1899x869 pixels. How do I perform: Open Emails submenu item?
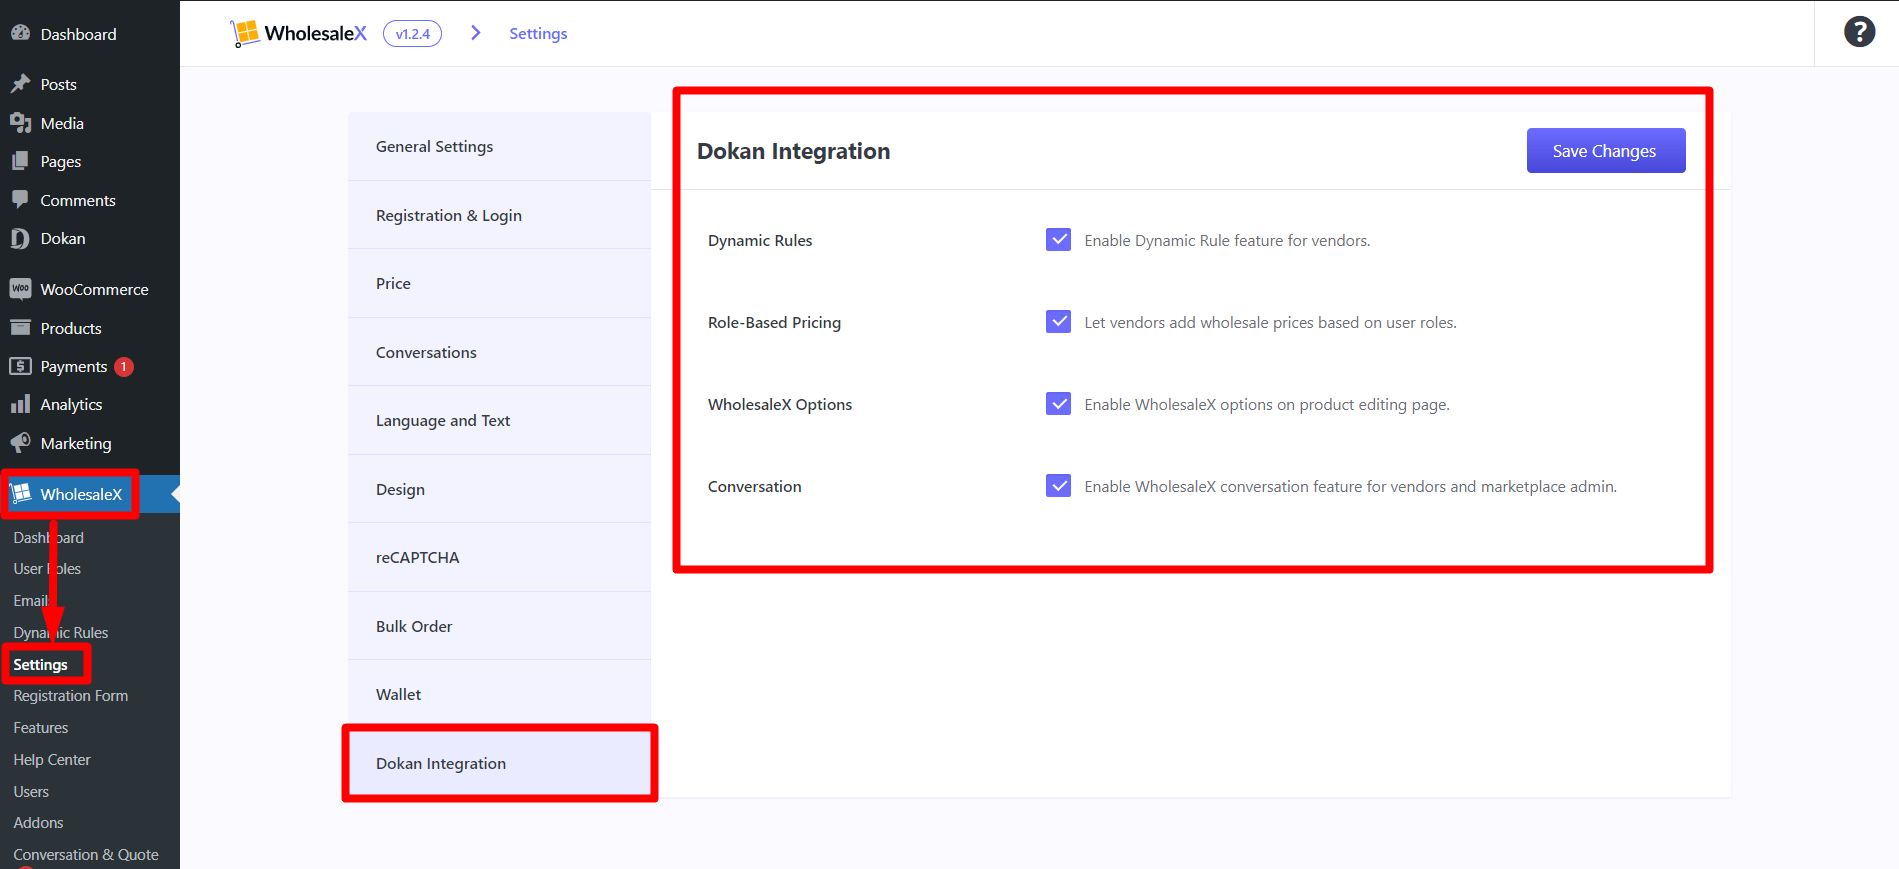coord(32,600)
